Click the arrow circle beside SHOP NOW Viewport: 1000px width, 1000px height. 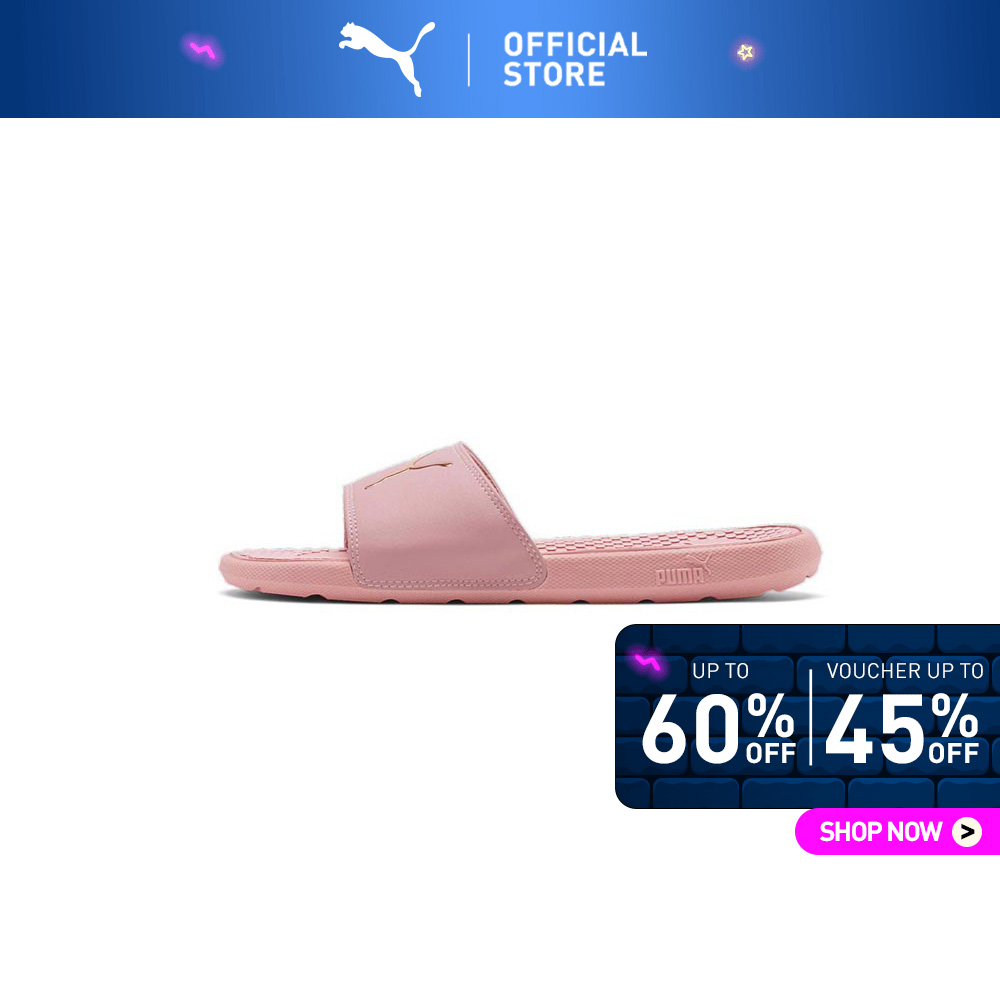pos(967,832)
